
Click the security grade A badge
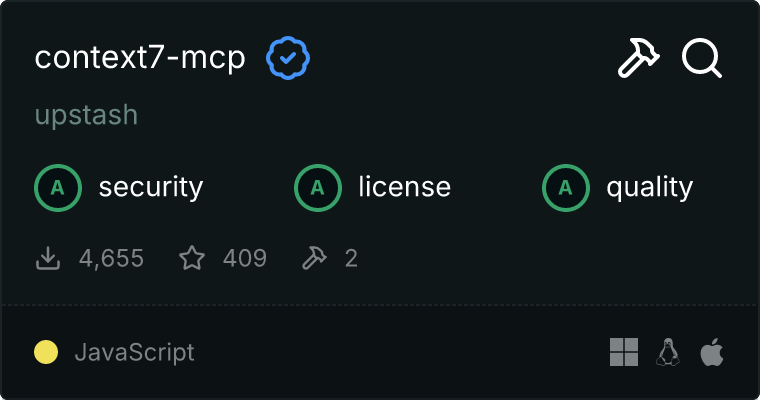[58, 188]
